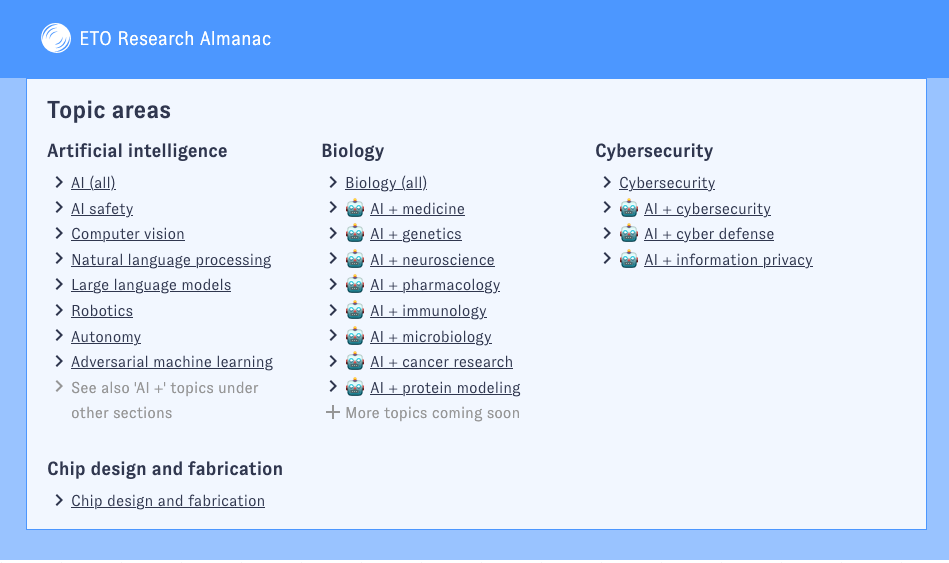Click the robot icon beside AI + cybersecurity
This screenshot has width=949, height=563.
click(629, 208)
